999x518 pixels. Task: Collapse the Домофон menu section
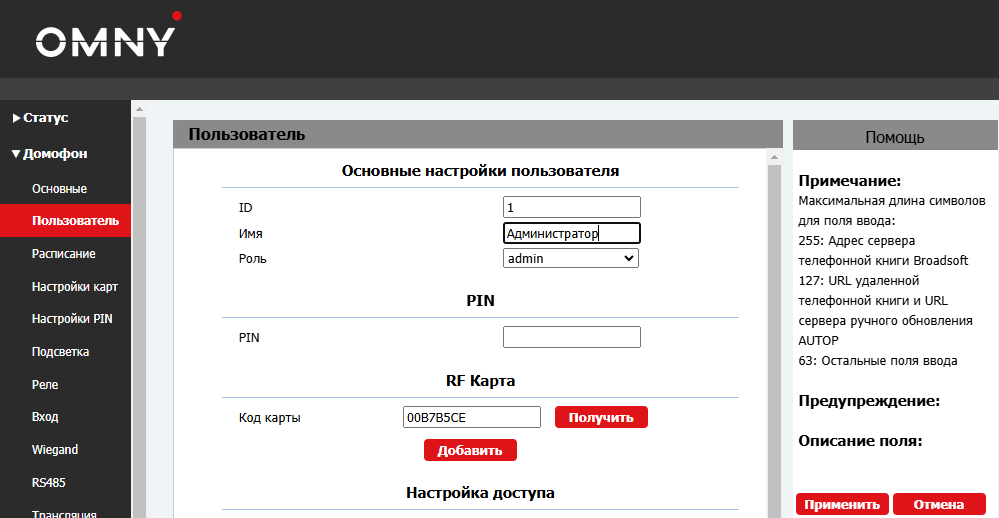pyautogui.click(x=49, y=154)
